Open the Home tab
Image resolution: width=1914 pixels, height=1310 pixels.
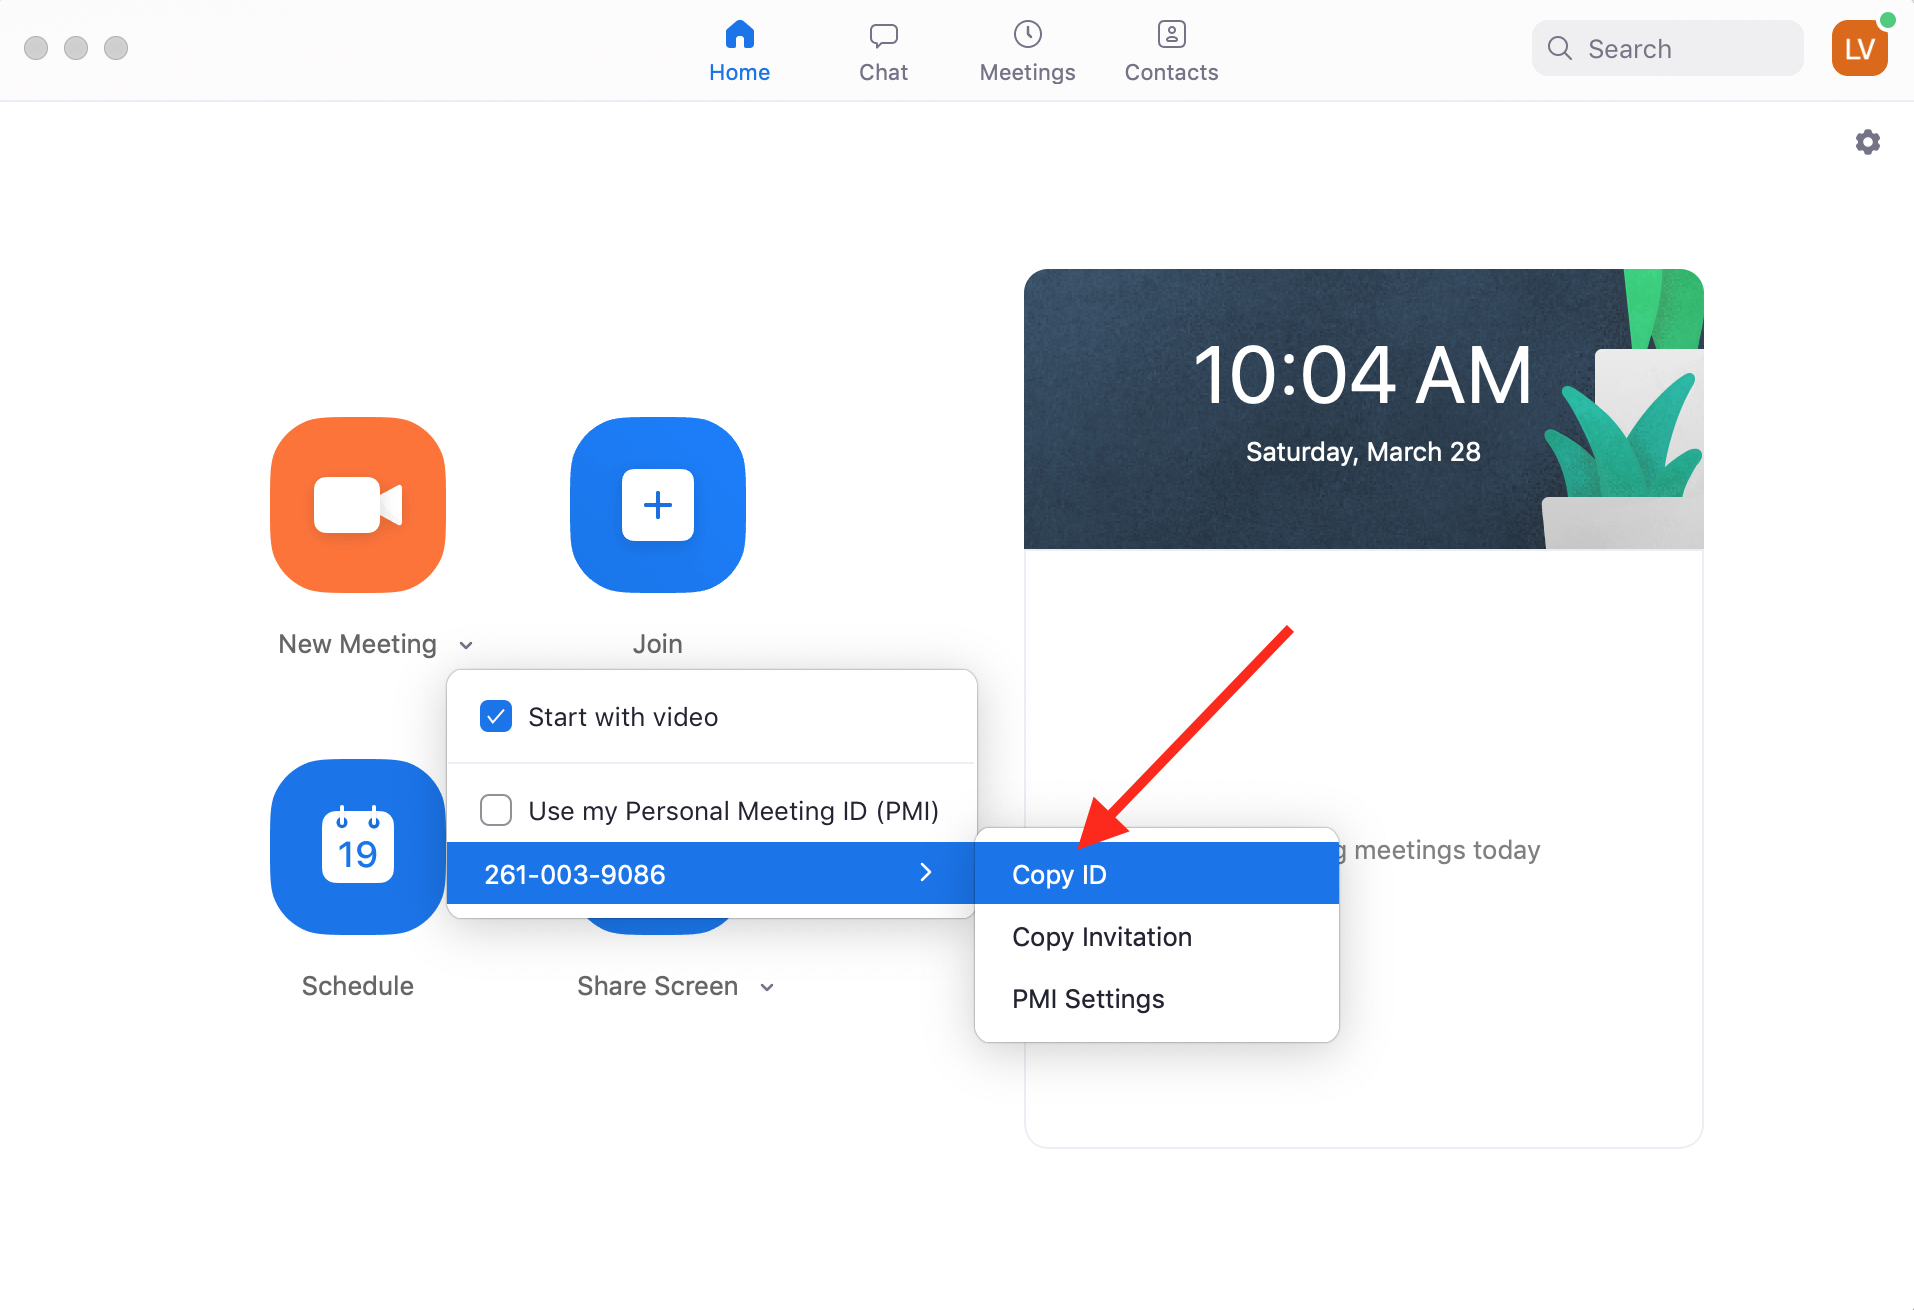(739, 52)
